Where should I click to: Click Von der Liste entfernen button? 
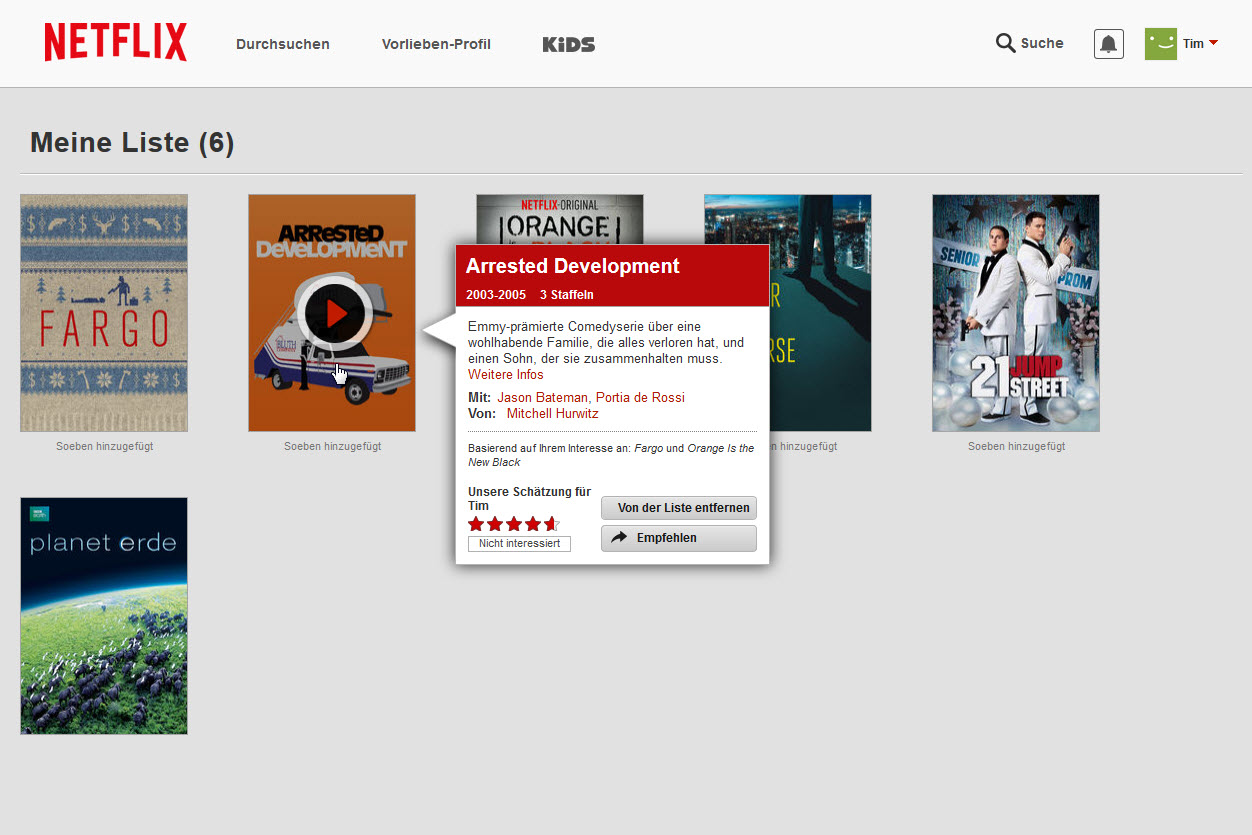[679, 508]
